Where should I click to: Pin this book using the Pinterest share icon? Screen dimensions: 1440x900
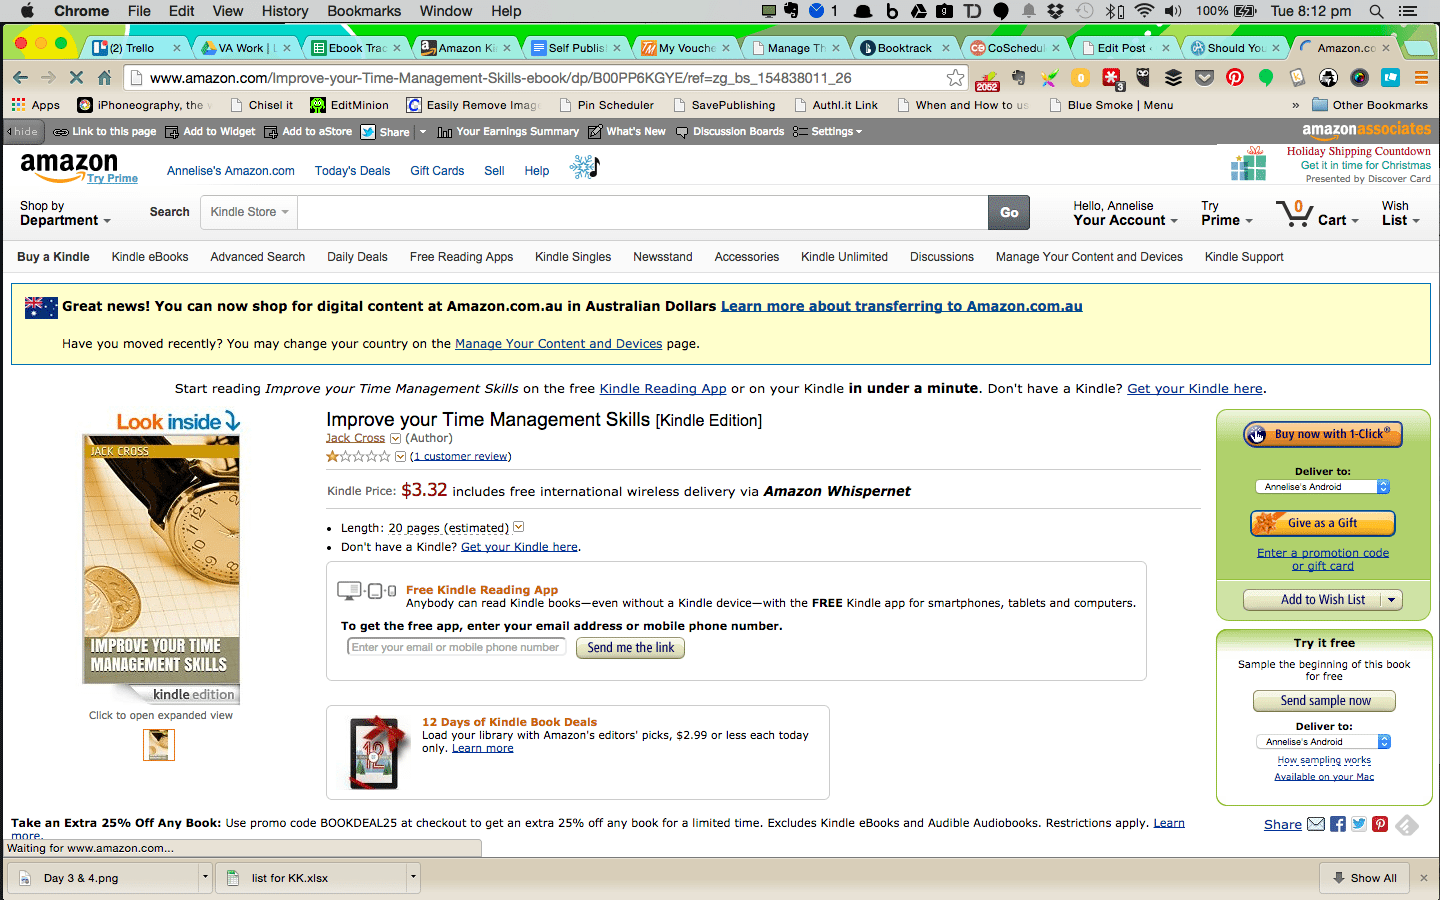(1380, 824)
